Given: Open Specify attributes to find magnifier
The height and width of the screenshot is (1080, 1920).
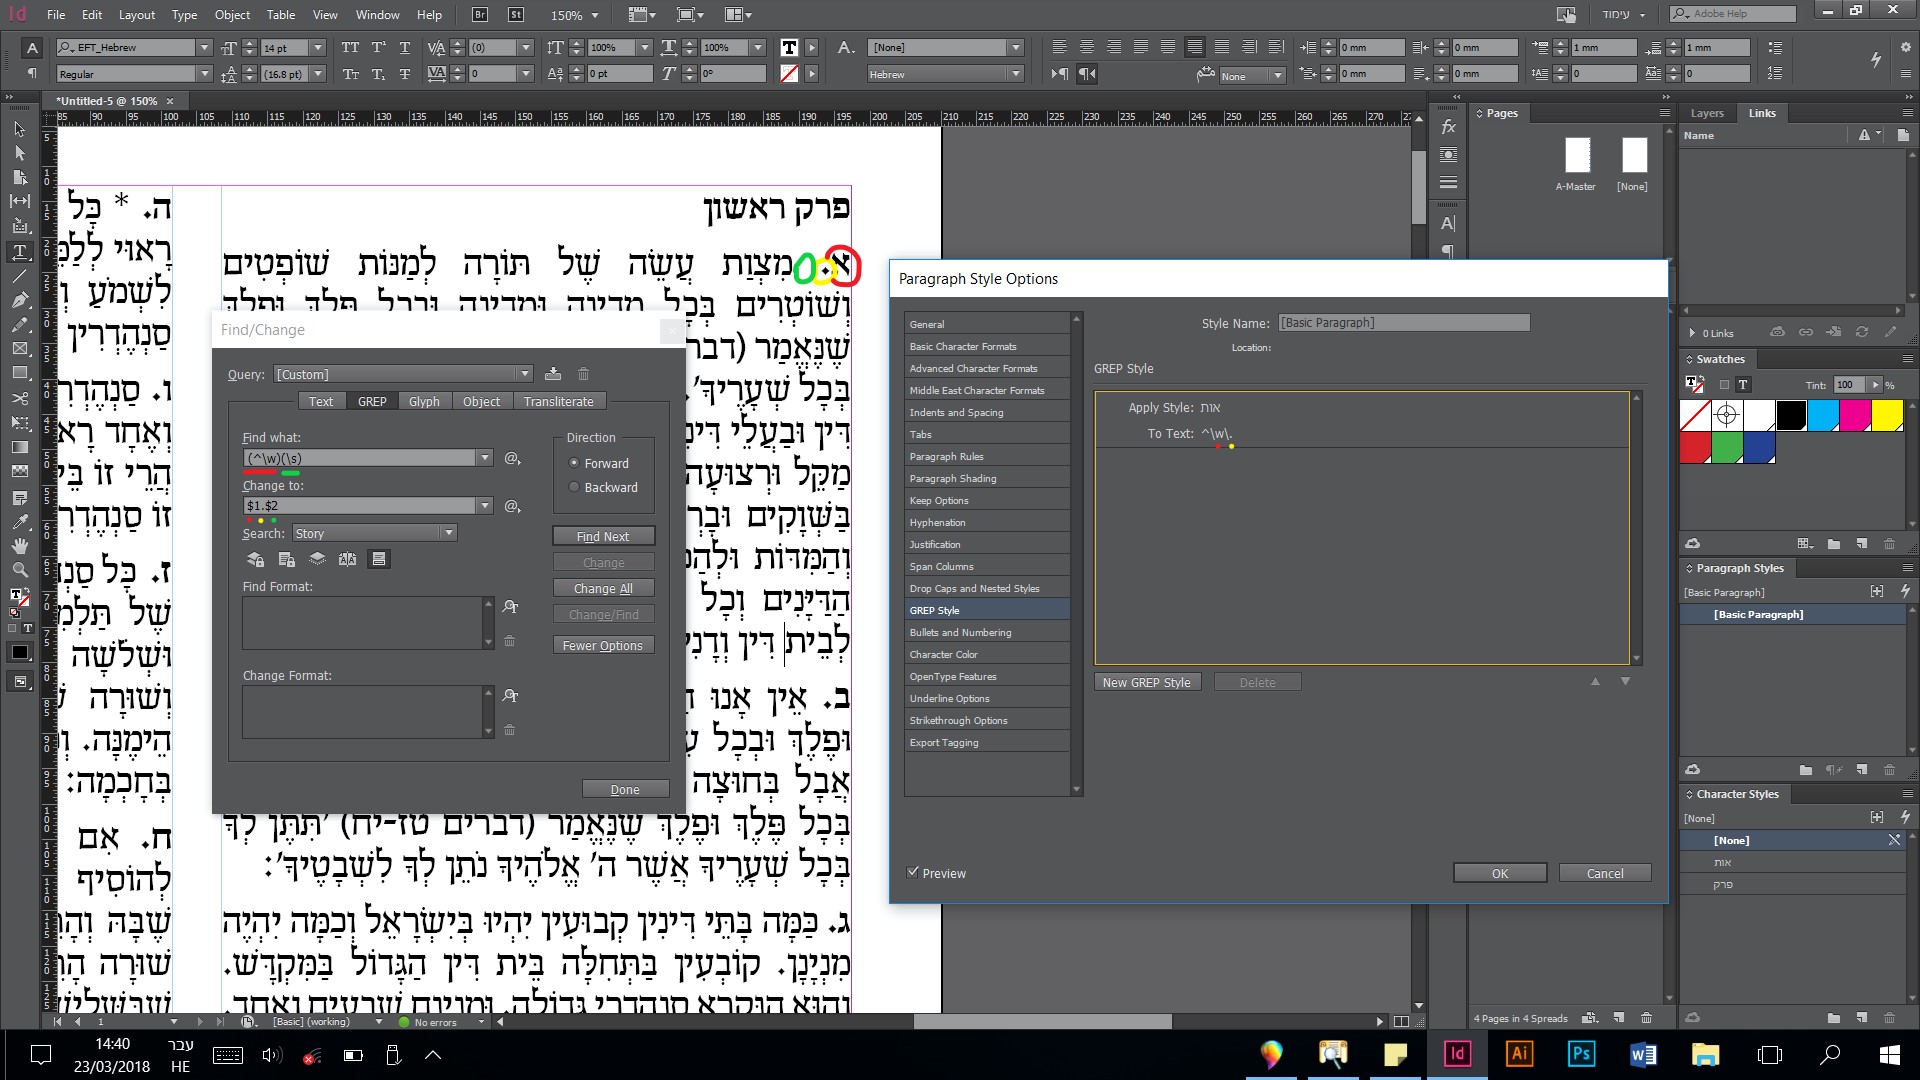Looking at the screenshot, I should 510,607.
